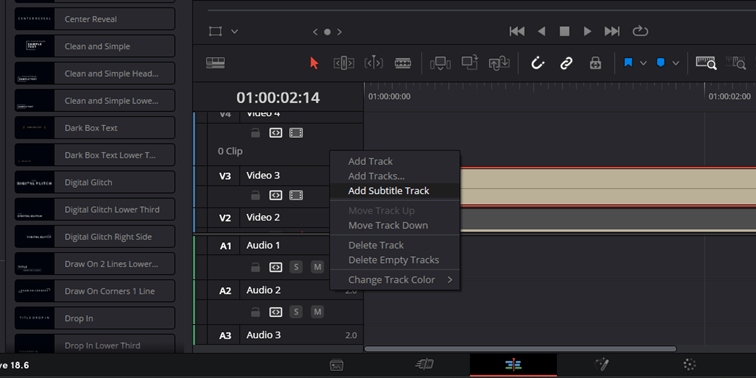Lock the Video 3 track
The image size is (756, 378).
point(256,195)
